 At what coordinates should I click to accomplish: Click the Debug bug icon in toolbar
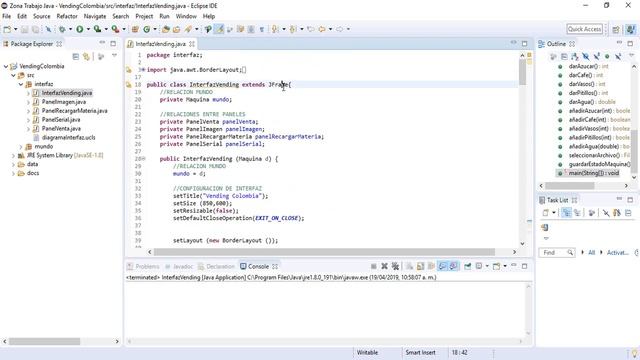tap(62, 29)
